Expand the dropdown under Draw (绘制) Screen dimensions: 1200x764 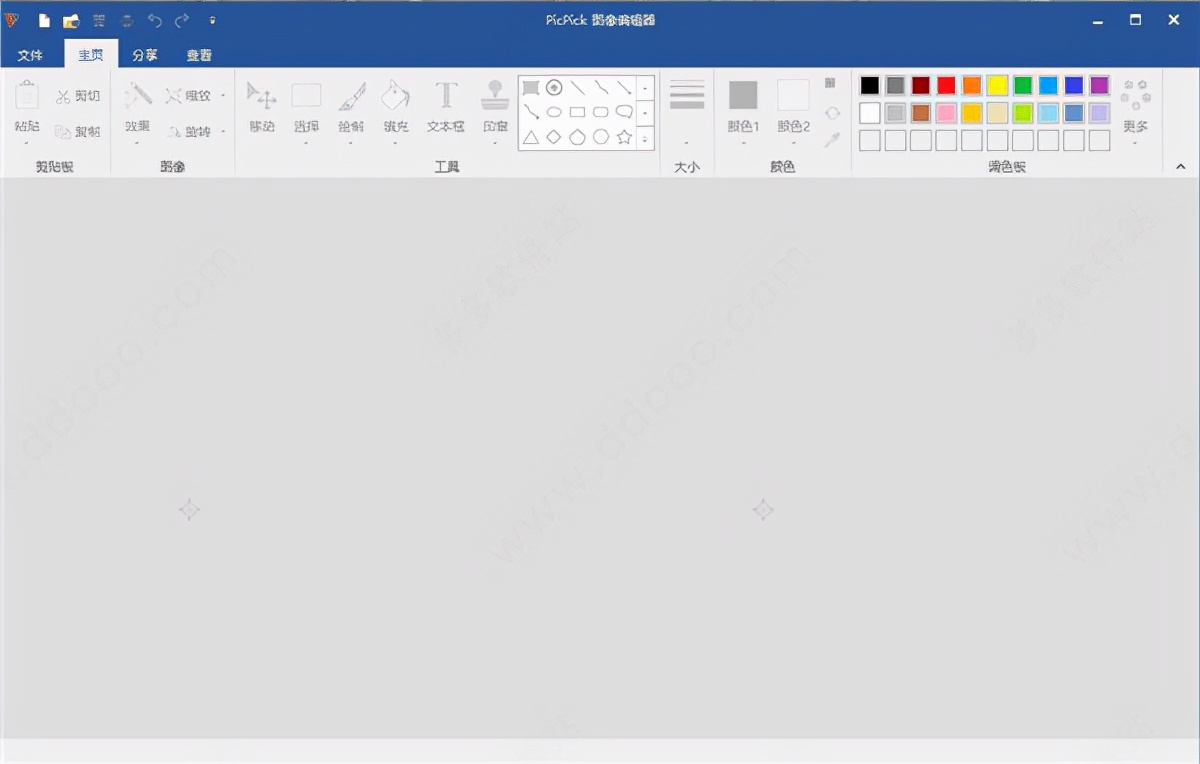[351, 143]
